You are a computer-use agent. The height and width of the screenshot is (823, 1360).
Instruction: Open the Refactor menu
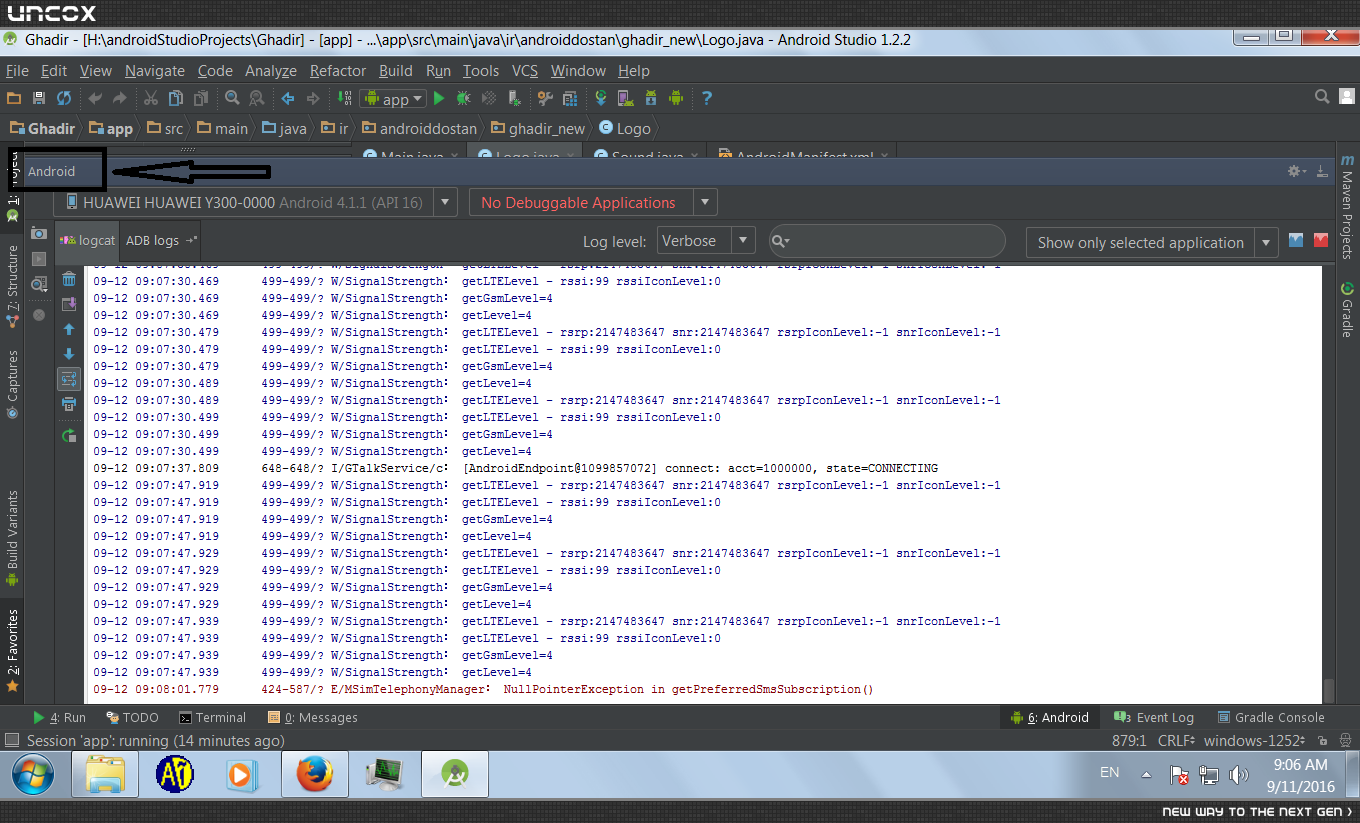338,71
